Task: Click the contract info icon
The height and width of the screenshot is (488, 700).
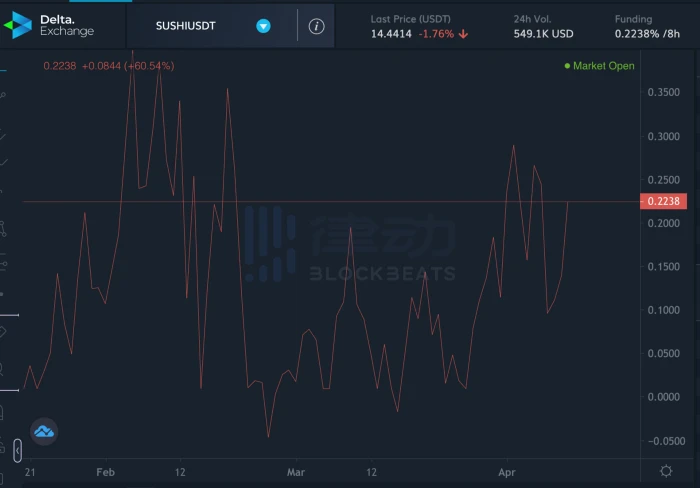Action: [317, 26]
